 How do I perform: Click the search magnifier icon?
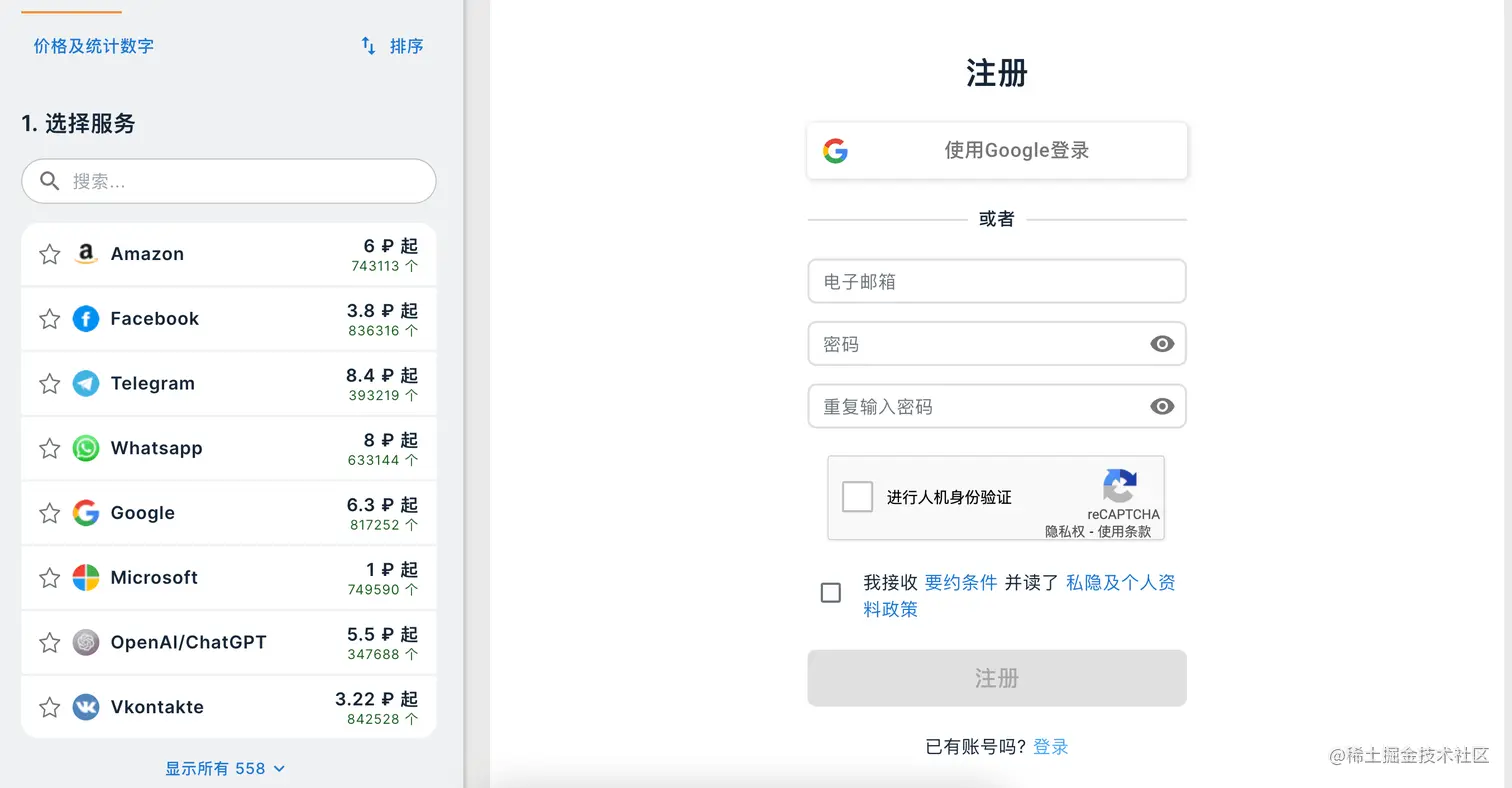[49, 181]
